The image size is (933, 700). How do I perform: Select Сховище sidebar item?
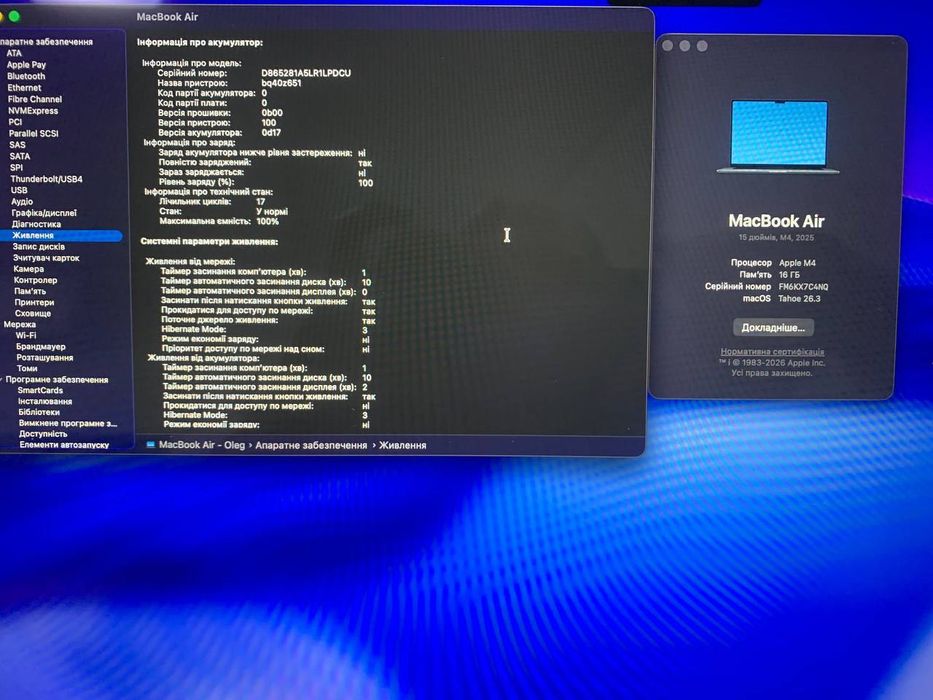[33, 313]
